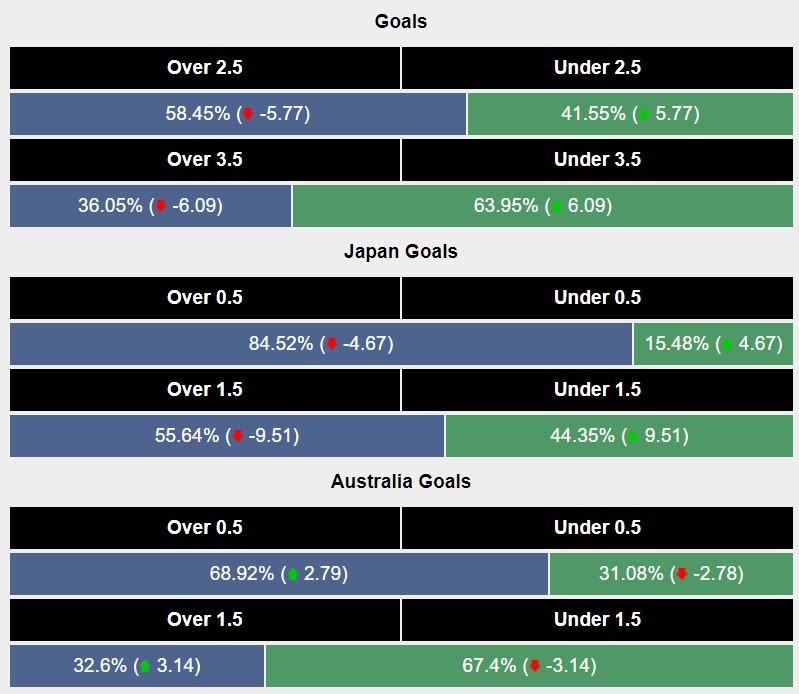Click green up arrow beside 68.92% Australia value
The width and height of the screenshot is (799, 694).
coord(293,574)
